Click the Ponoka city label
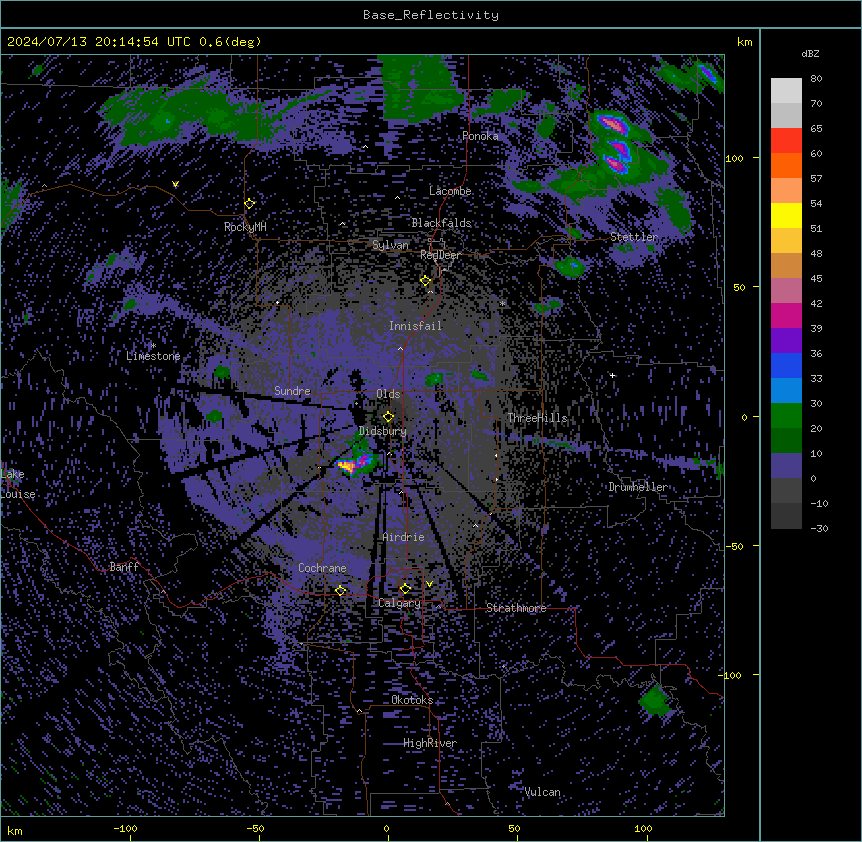Image resolution: width=862 pixels, height=842 pixels. pyautogui.click(x=480, y=136)
